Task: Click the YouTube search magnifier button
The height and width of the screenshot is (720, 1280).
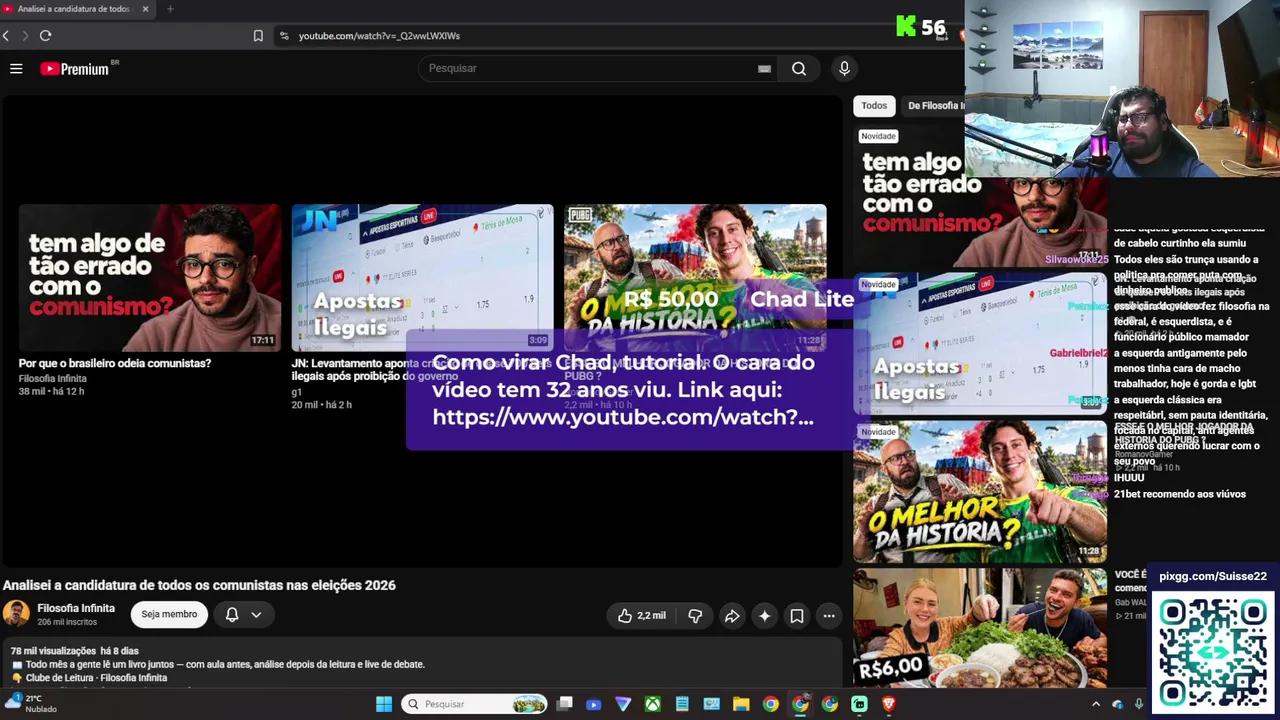Action: [x=799, y=68]
